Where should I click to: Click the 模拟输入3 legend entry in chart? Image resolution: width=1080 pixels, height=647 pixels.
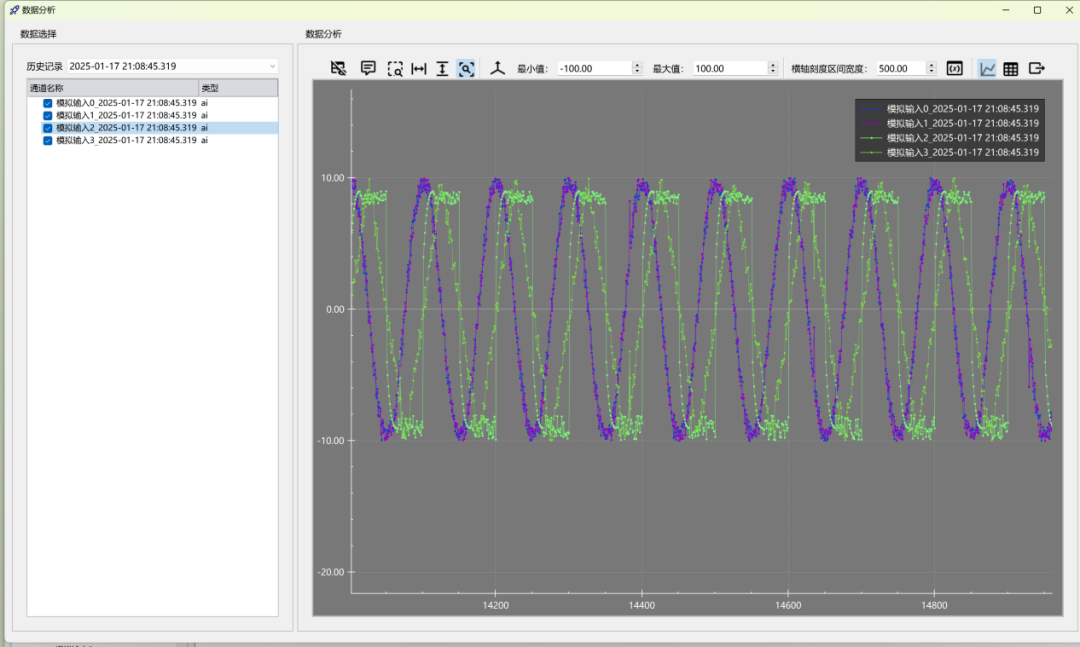(951, 152)
